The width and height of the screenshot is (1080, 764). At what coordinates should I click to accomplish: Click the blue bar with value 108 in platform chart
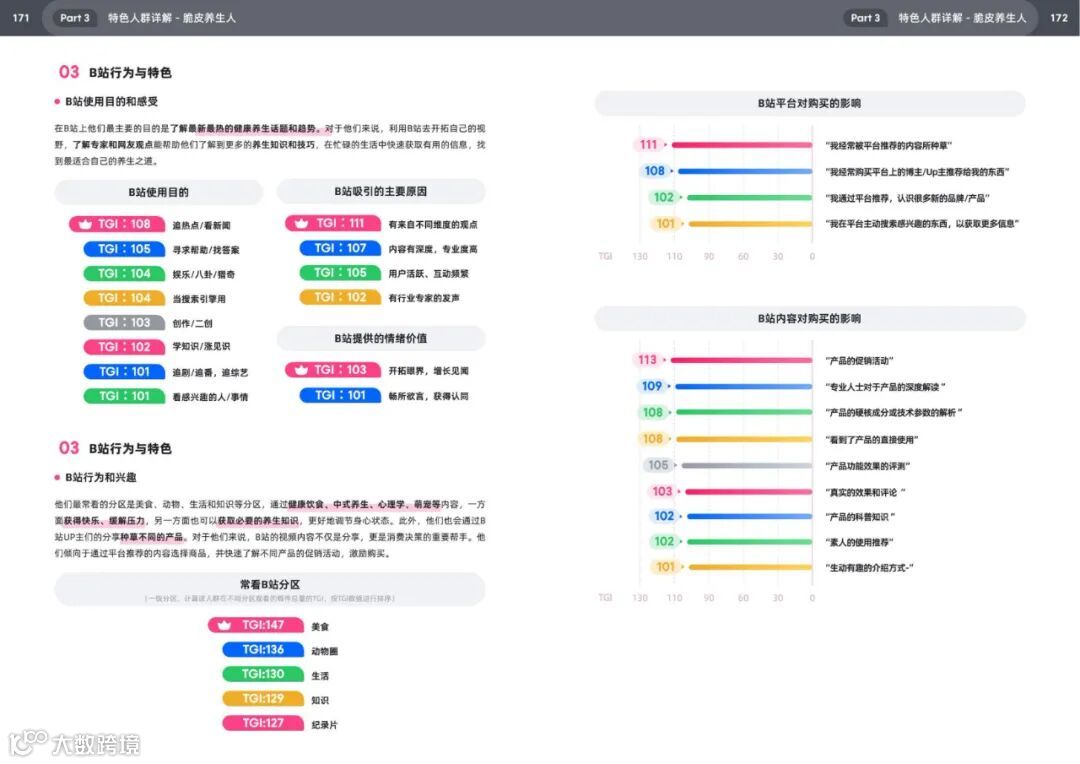745,171
